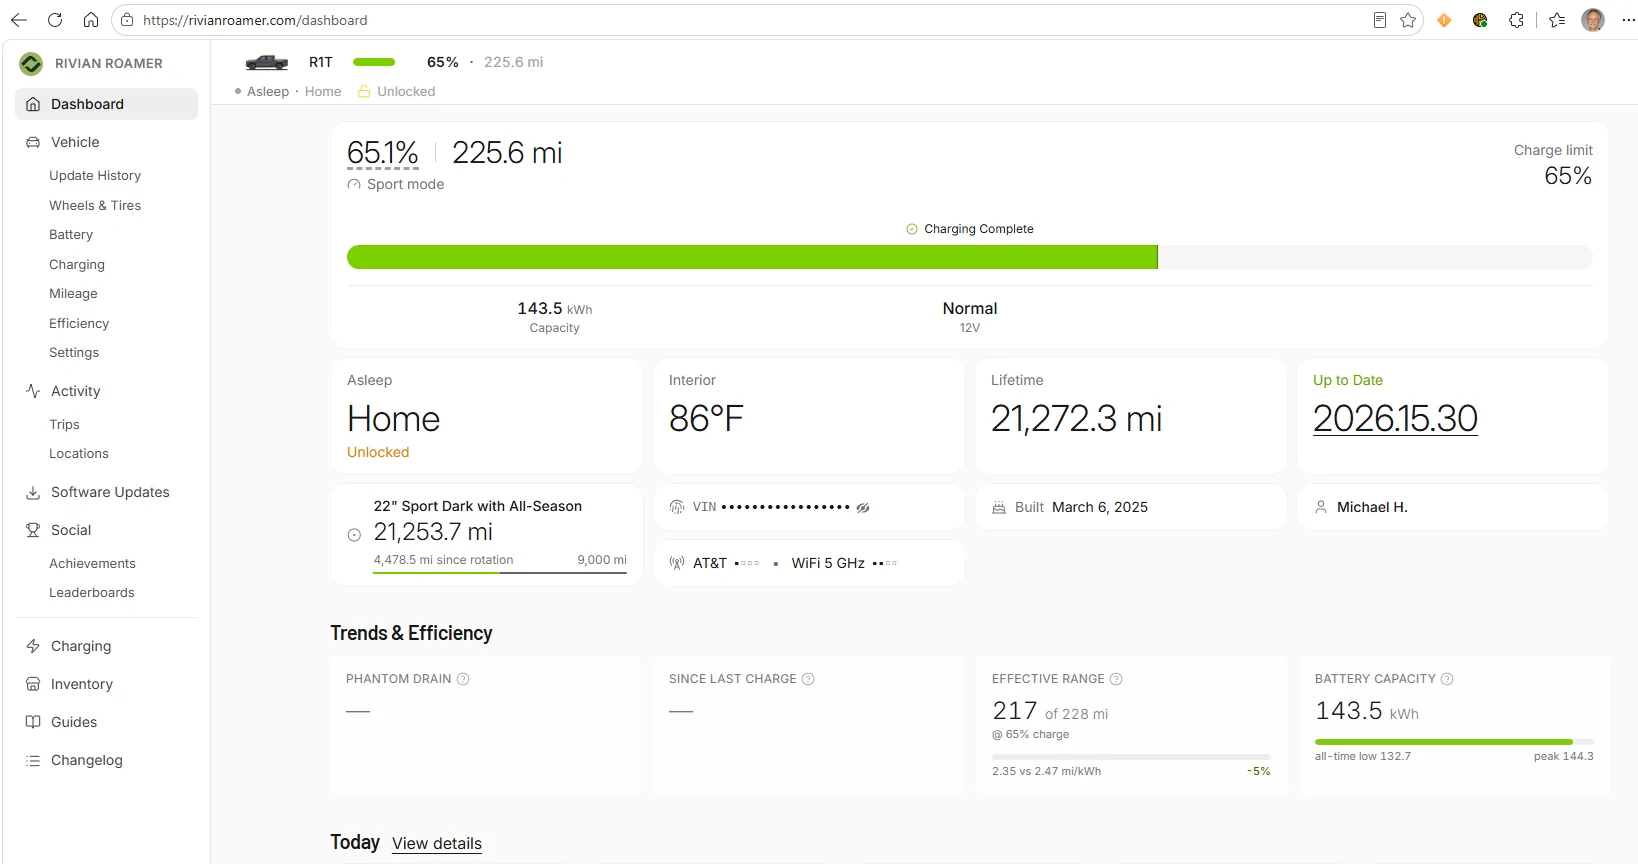Click the Interior 86°F temperature value

706,419
